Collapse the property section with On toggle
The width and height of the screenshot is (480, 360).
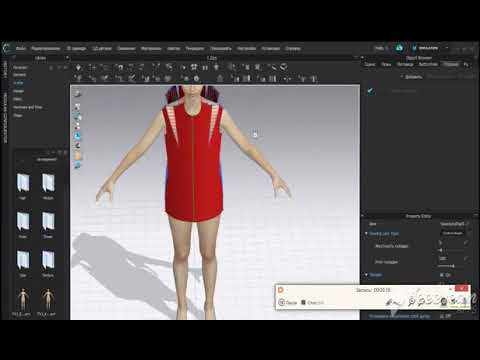[x=366, y=275]
